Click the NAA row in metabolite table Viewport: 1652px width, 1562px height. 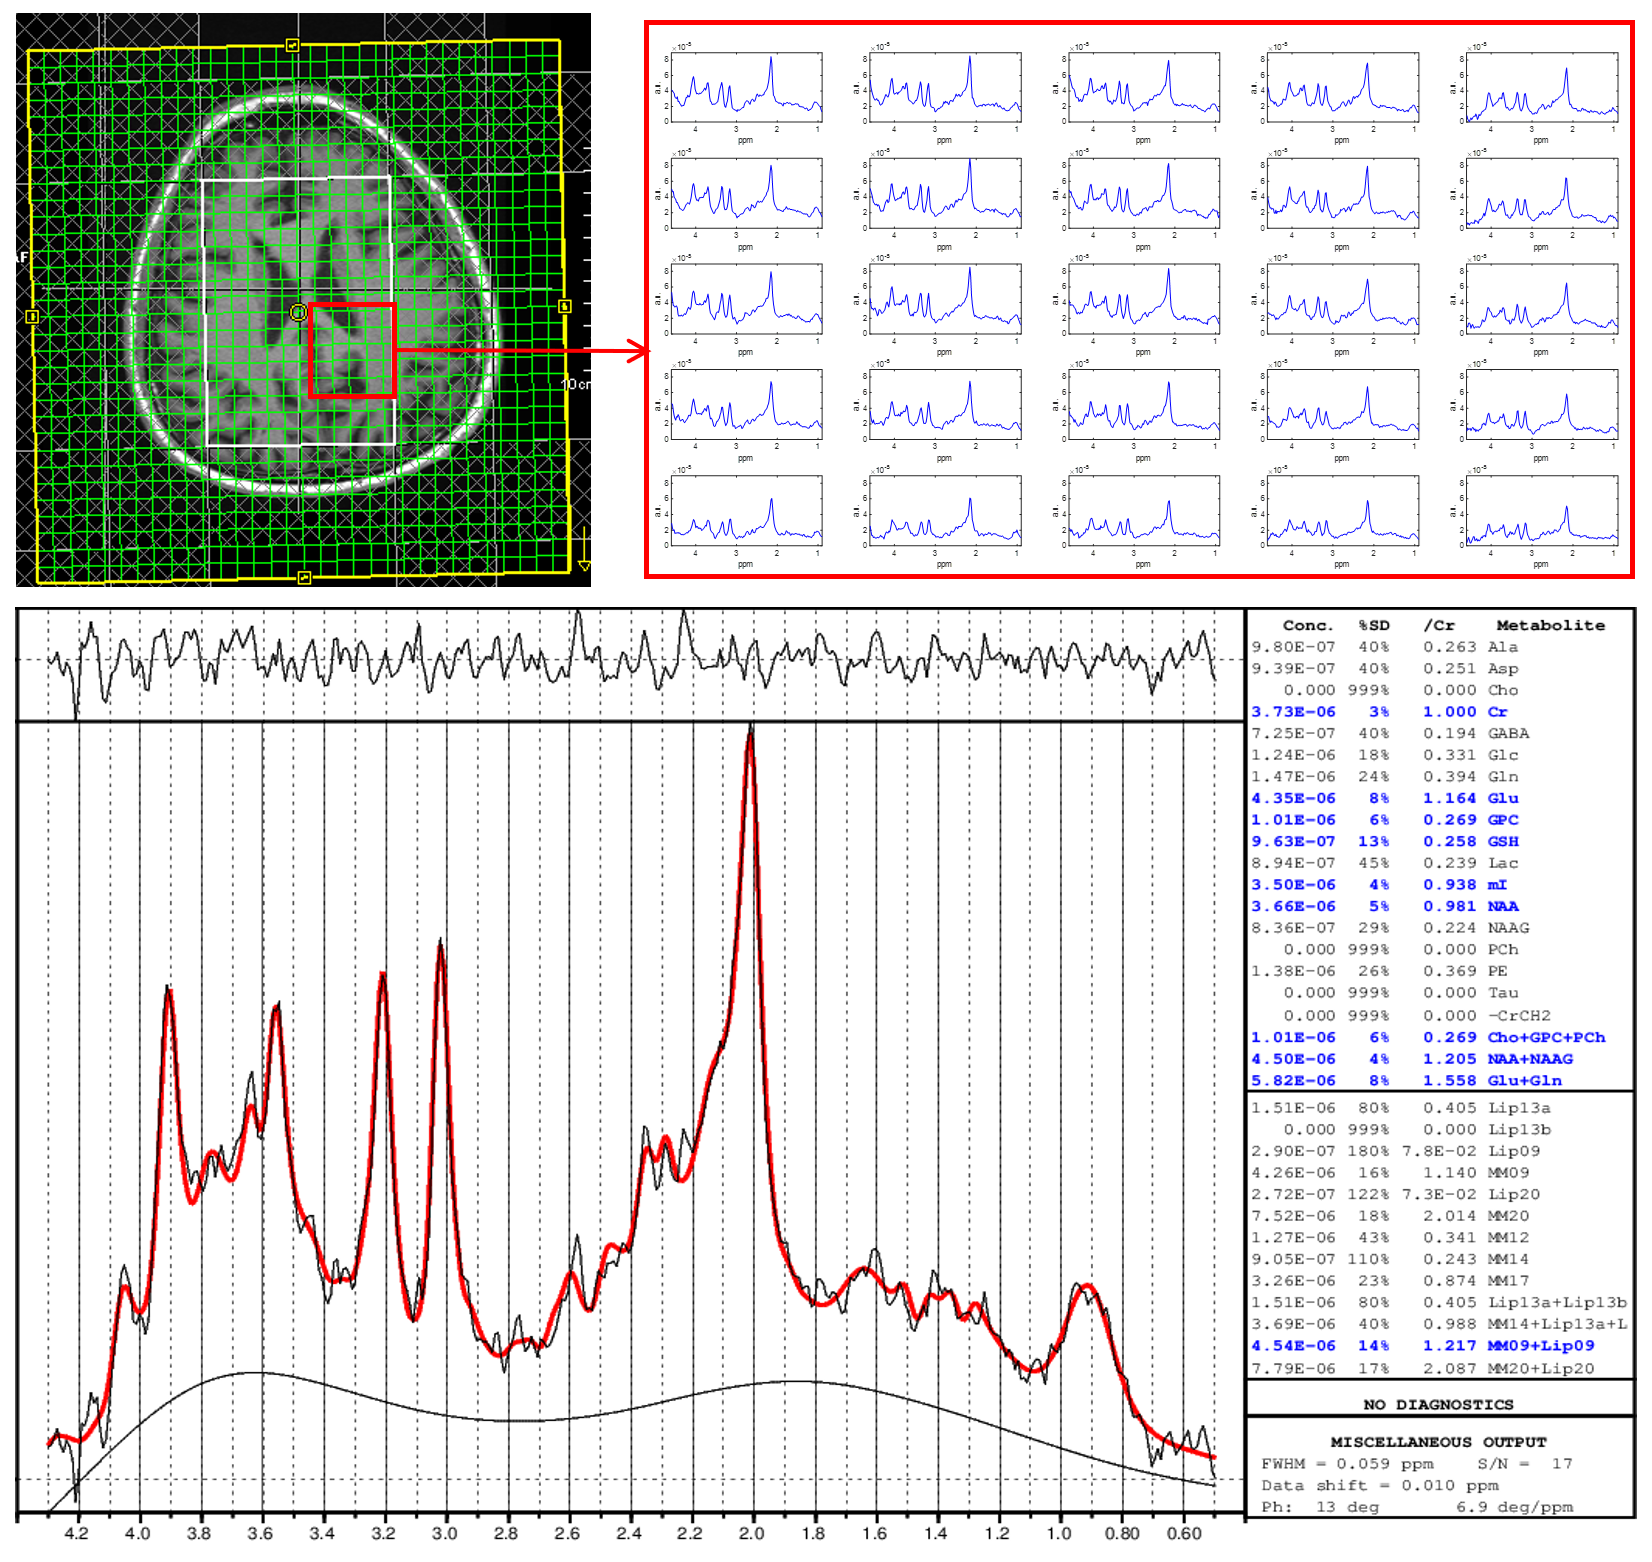pos(1438,906)
